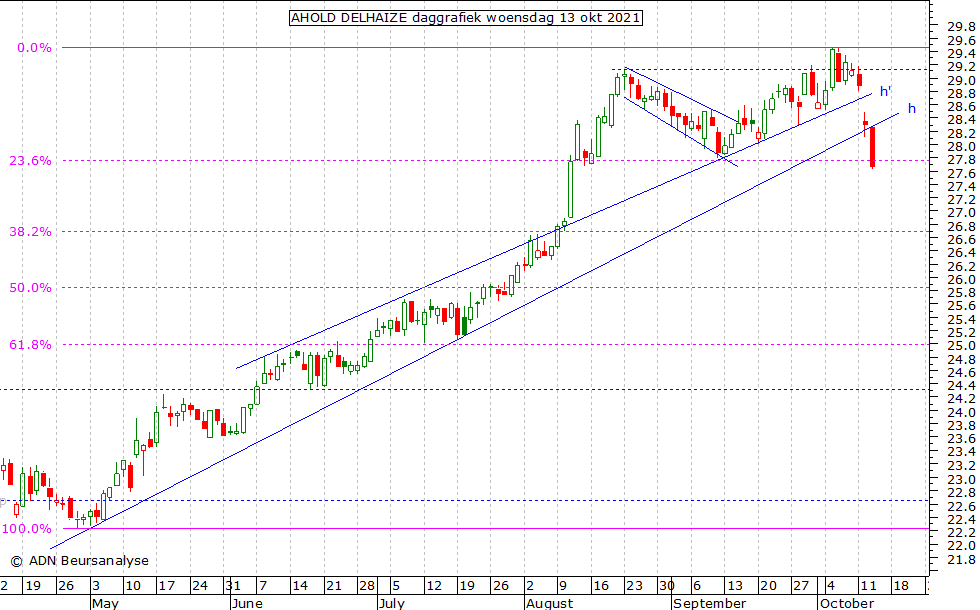Click the 29.0 price axis label

tap(961, 81)
